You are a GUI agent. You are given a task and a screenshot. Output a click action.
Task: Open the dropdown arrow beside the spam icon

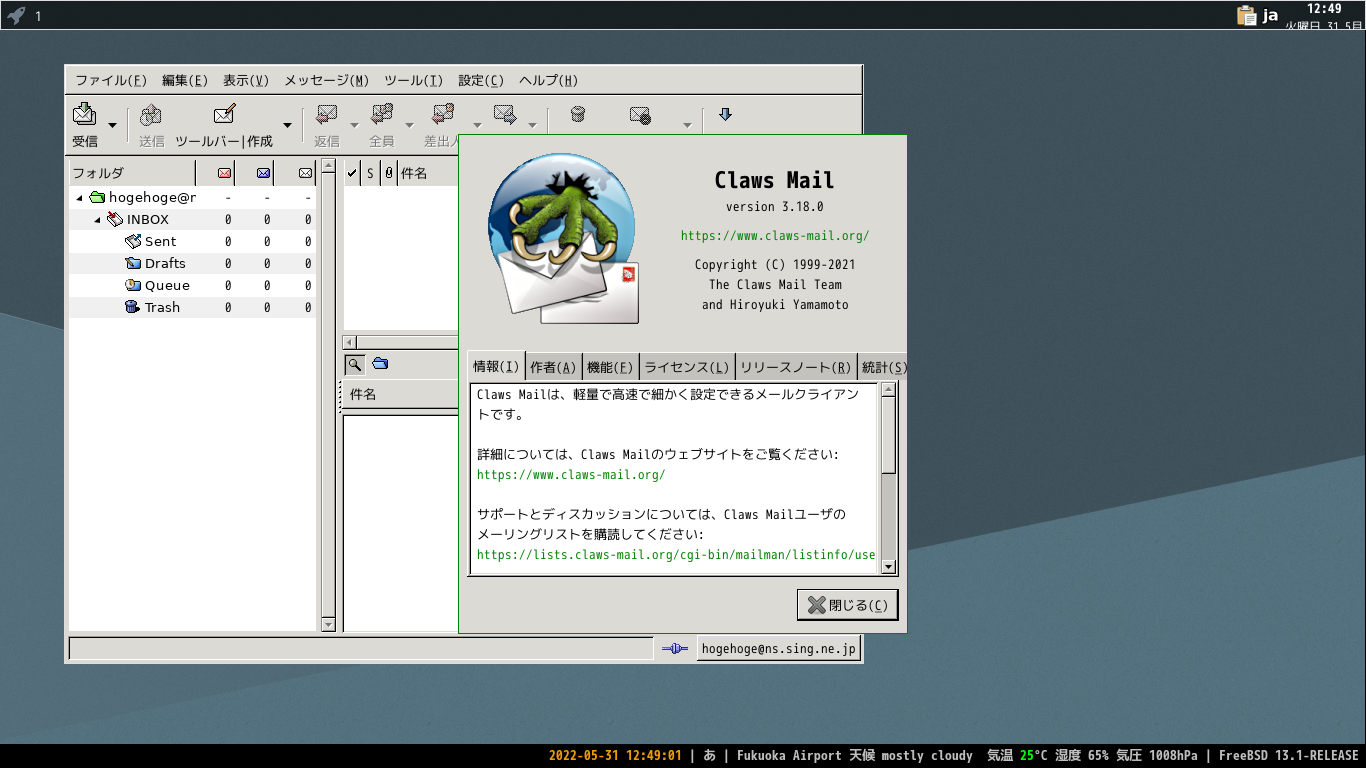[687, 125]
